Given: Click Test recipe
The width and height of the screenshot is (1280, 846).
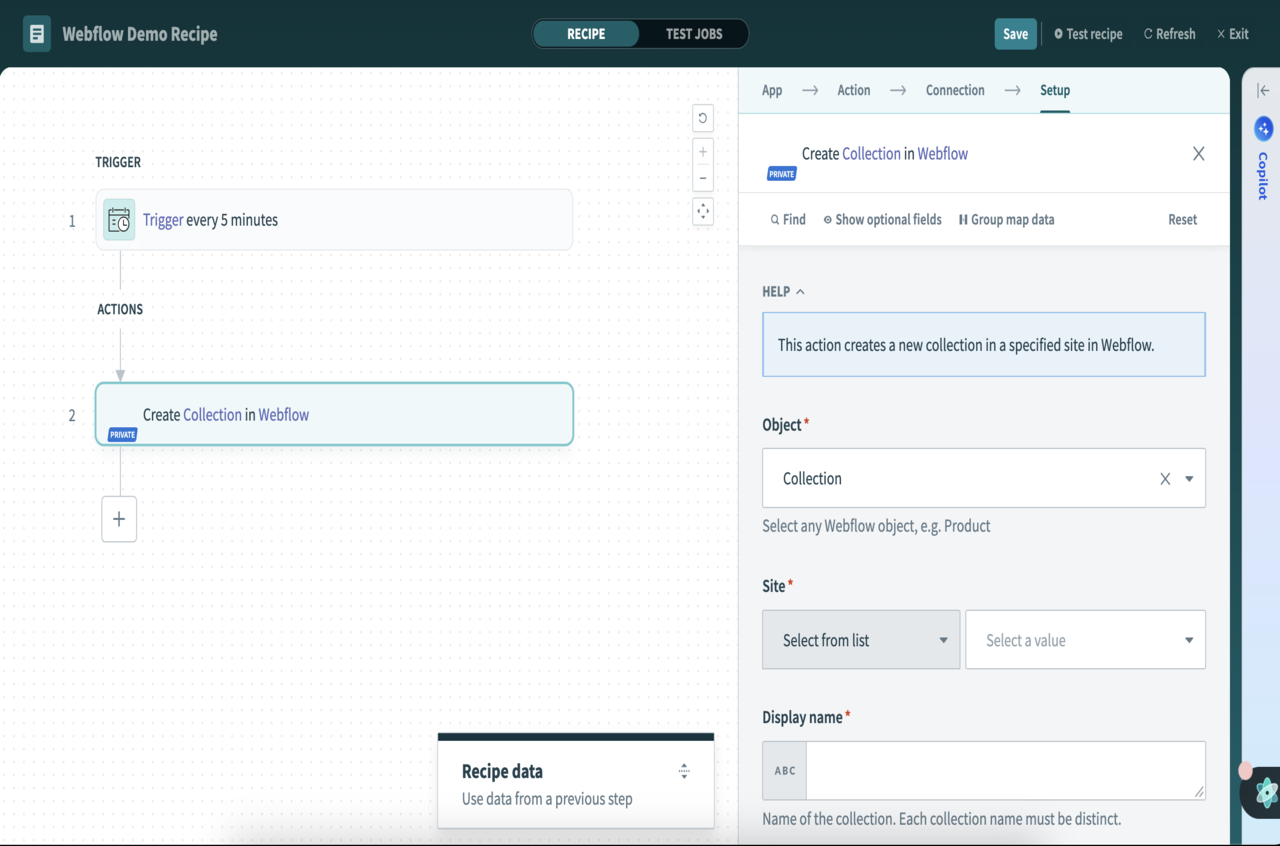Looking at the screenshot, I should click(1088, 34).
